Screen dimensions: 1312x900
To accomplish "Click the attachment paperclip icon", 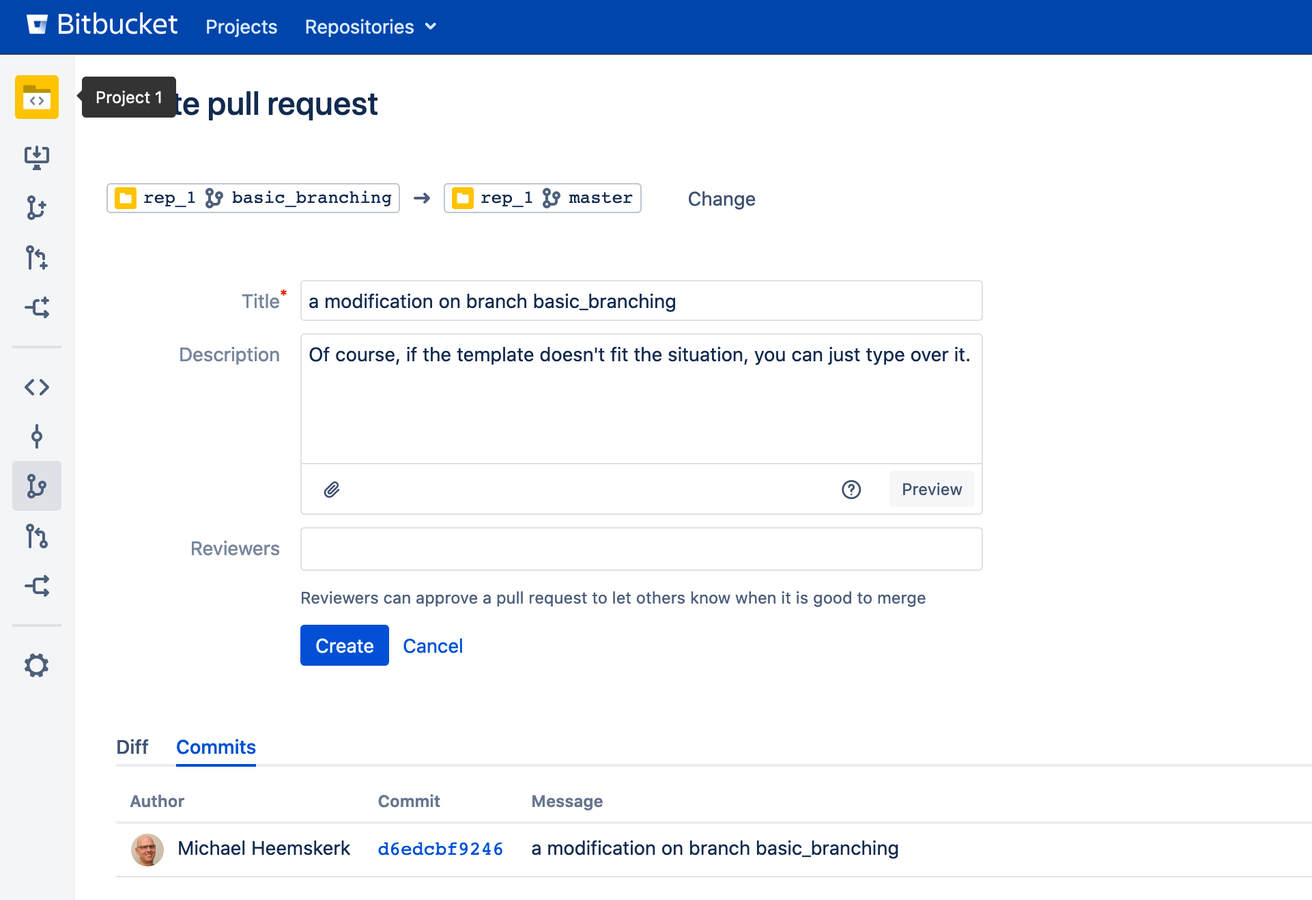I will [332, 490].
